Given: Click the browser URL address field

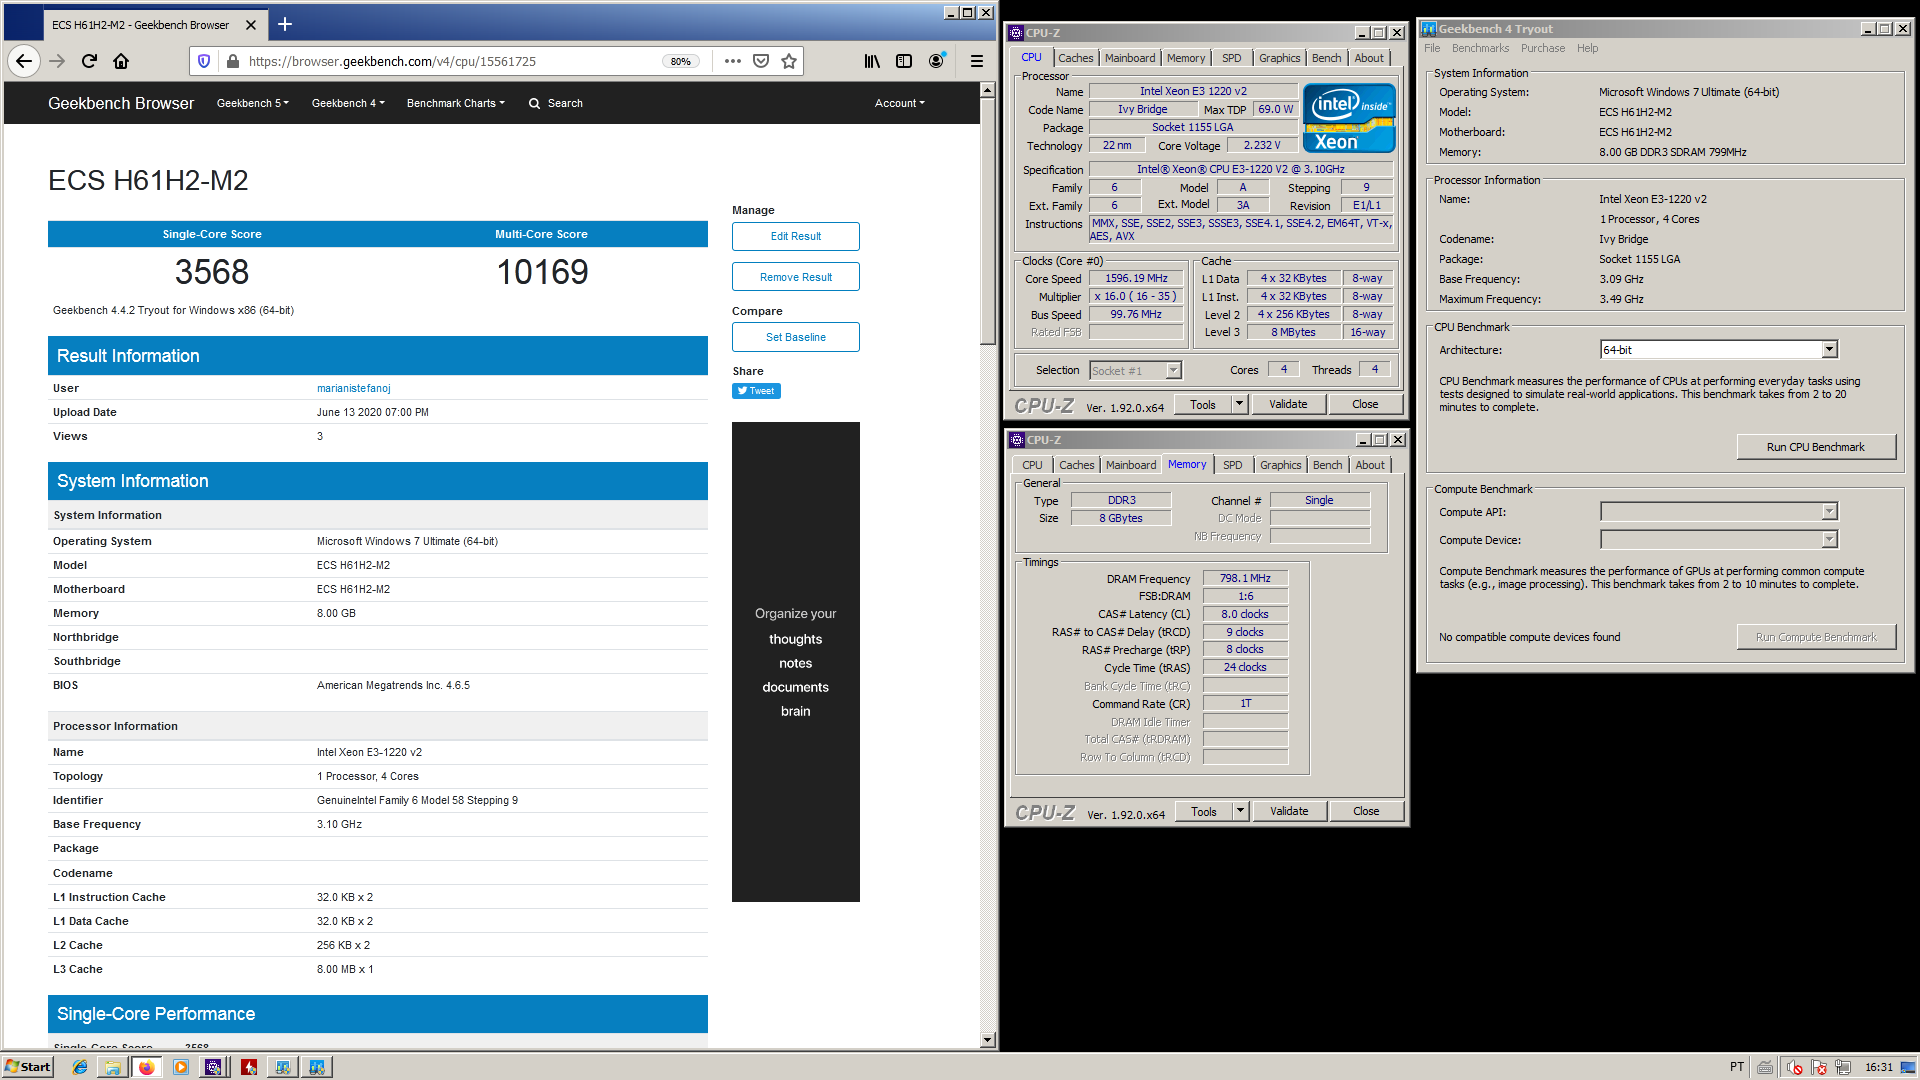Looking at the screenshot, I should point(450,61).
